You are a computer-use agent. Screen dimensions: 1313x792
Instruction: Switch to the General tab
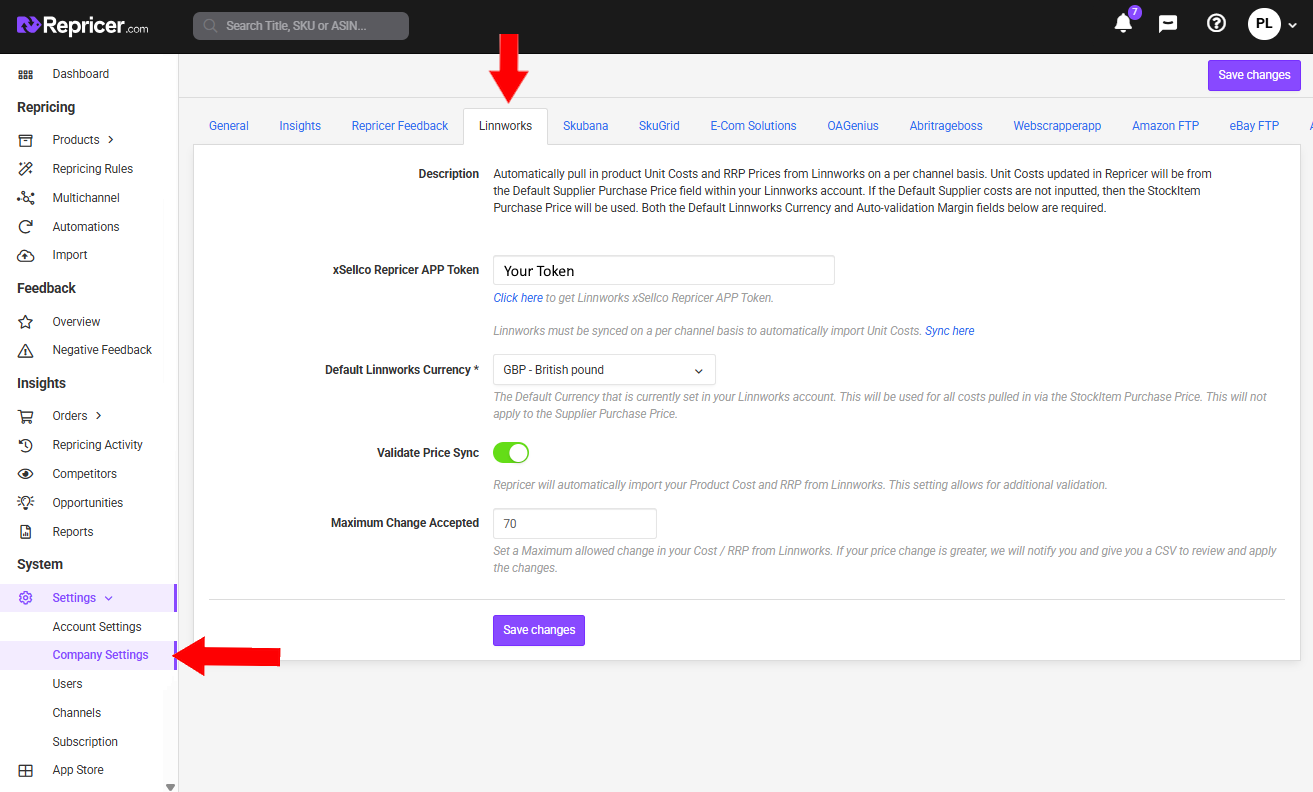pyautogui.click(x=229, y=126)
